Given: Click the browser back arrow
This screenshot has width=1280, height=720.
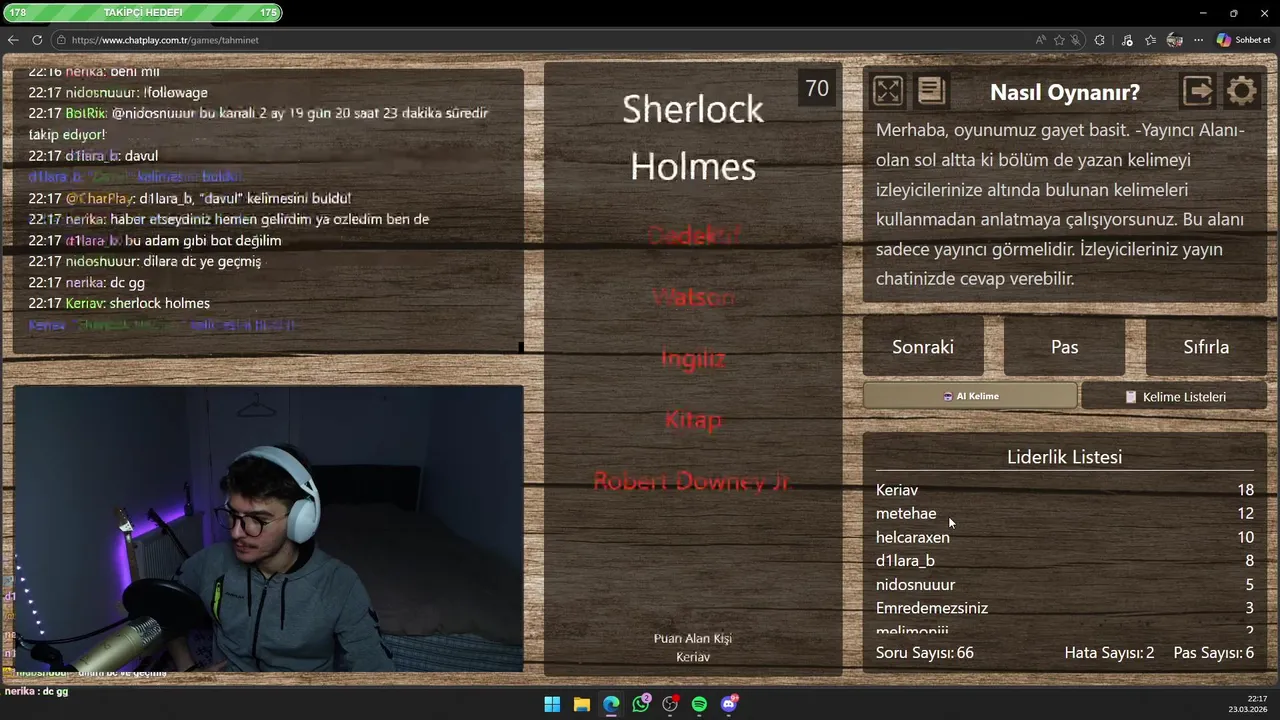Looking at the screenshot, I should (13, 40).
